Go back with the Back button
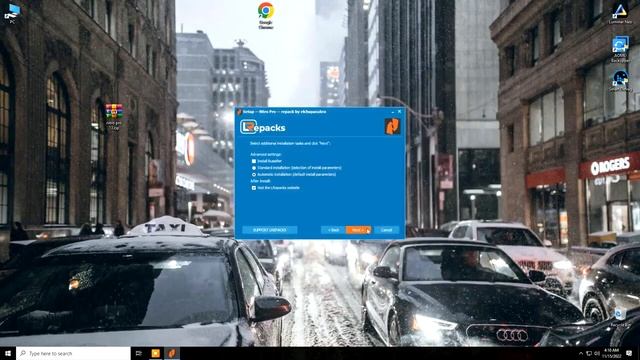The image size is (640, 360). (x=333, y=230)
